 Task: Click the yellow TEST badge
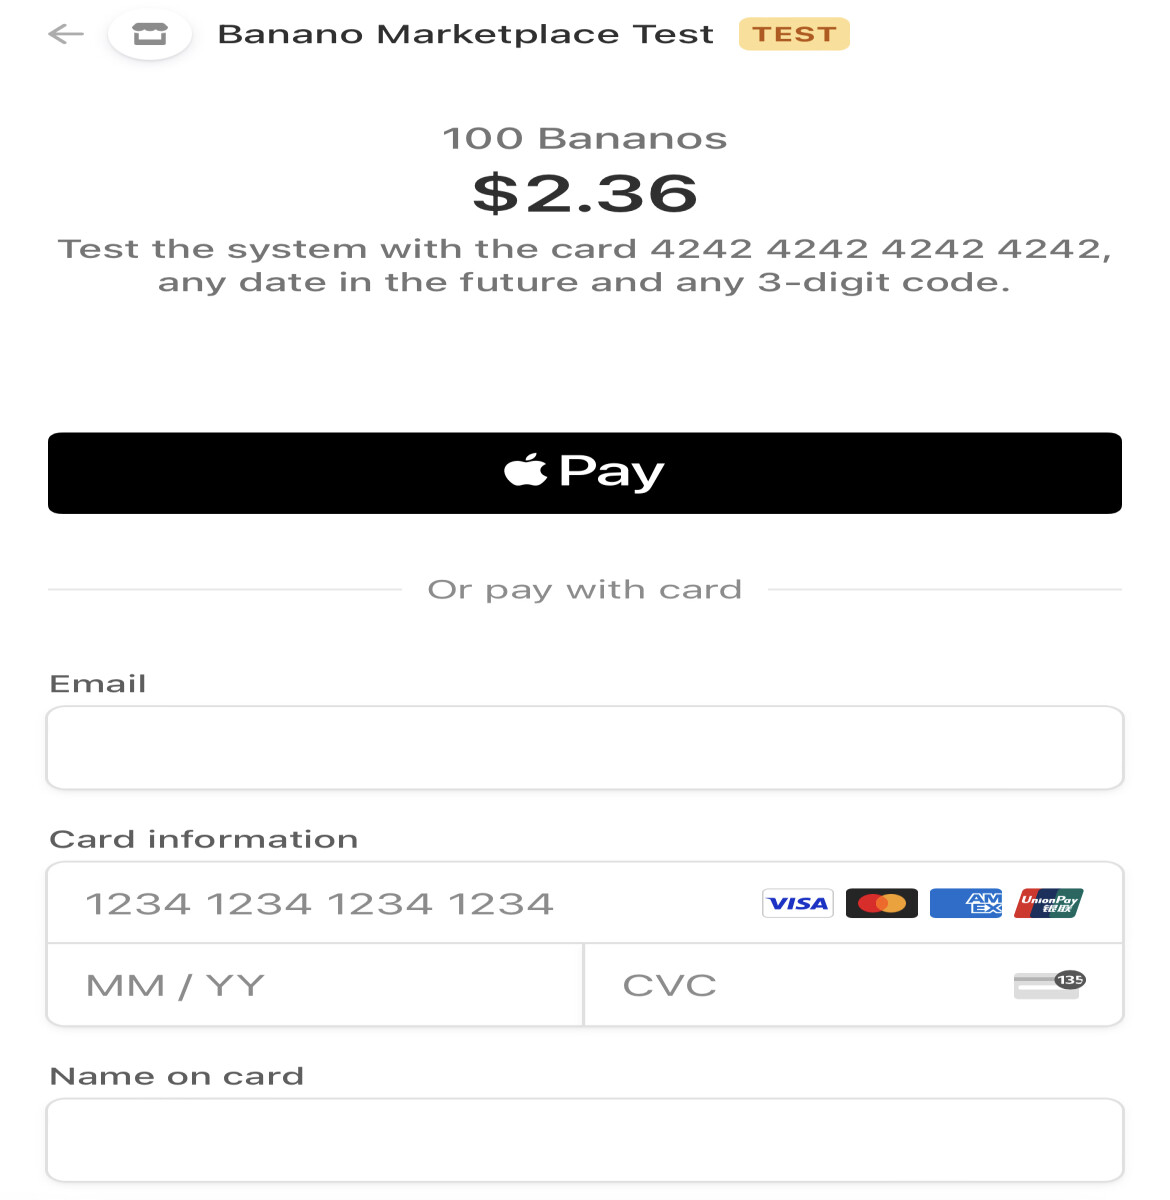(794, 34)
